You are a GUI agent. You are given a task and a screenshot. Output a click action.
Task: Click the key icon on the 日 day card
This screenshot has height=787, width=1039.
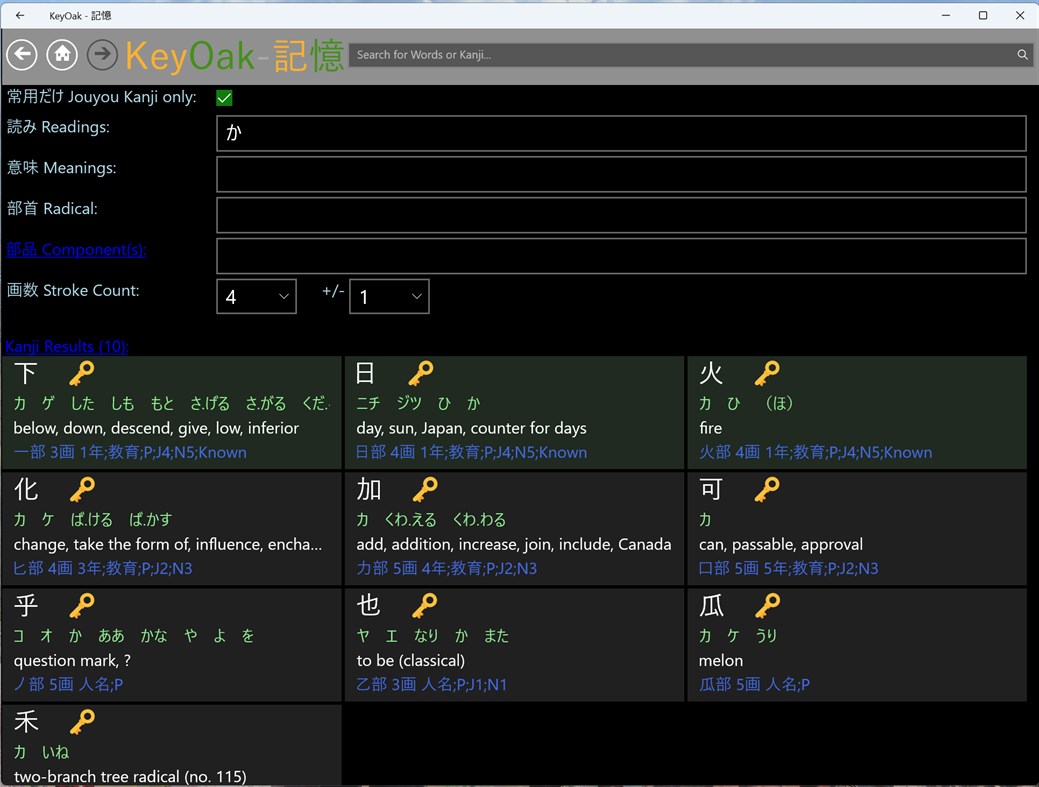tap(421, 371)
